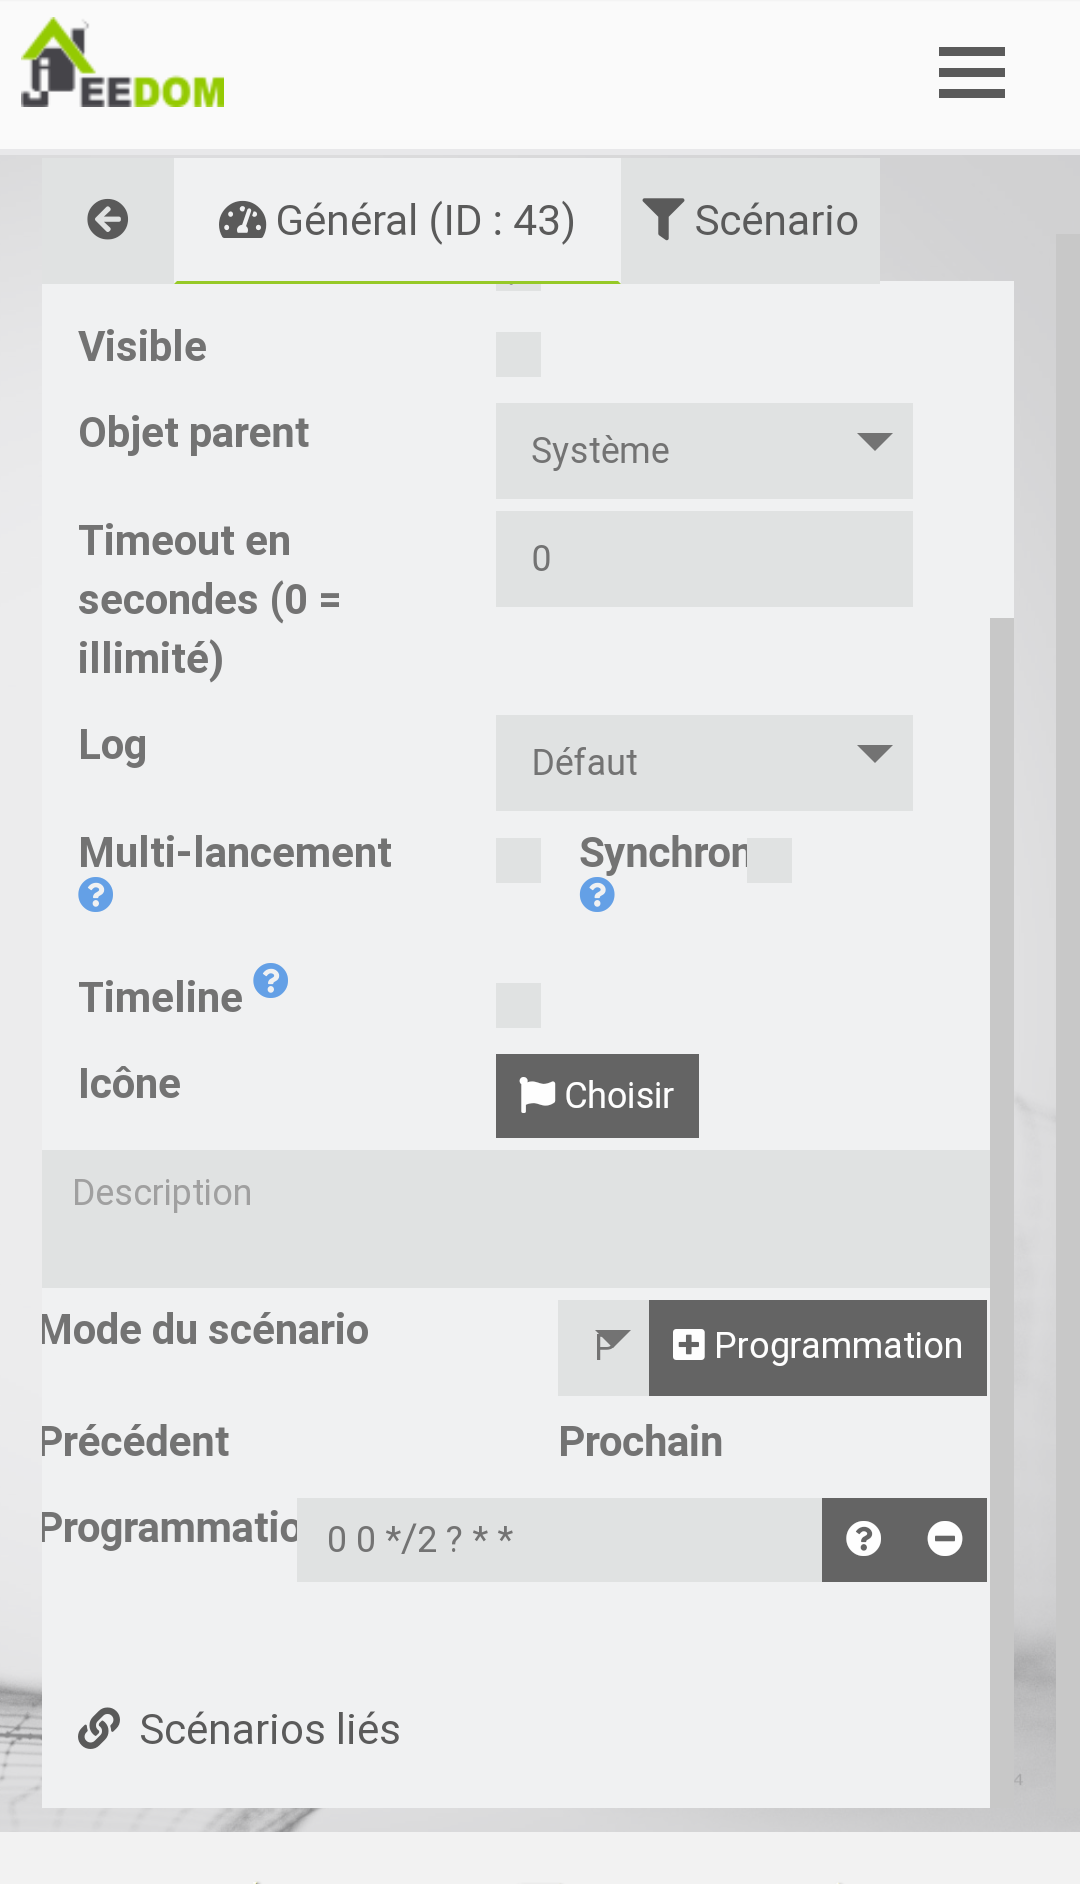Select the Général (ID : 43) tab
The image size is (1080, 1884).
(397, 221)
